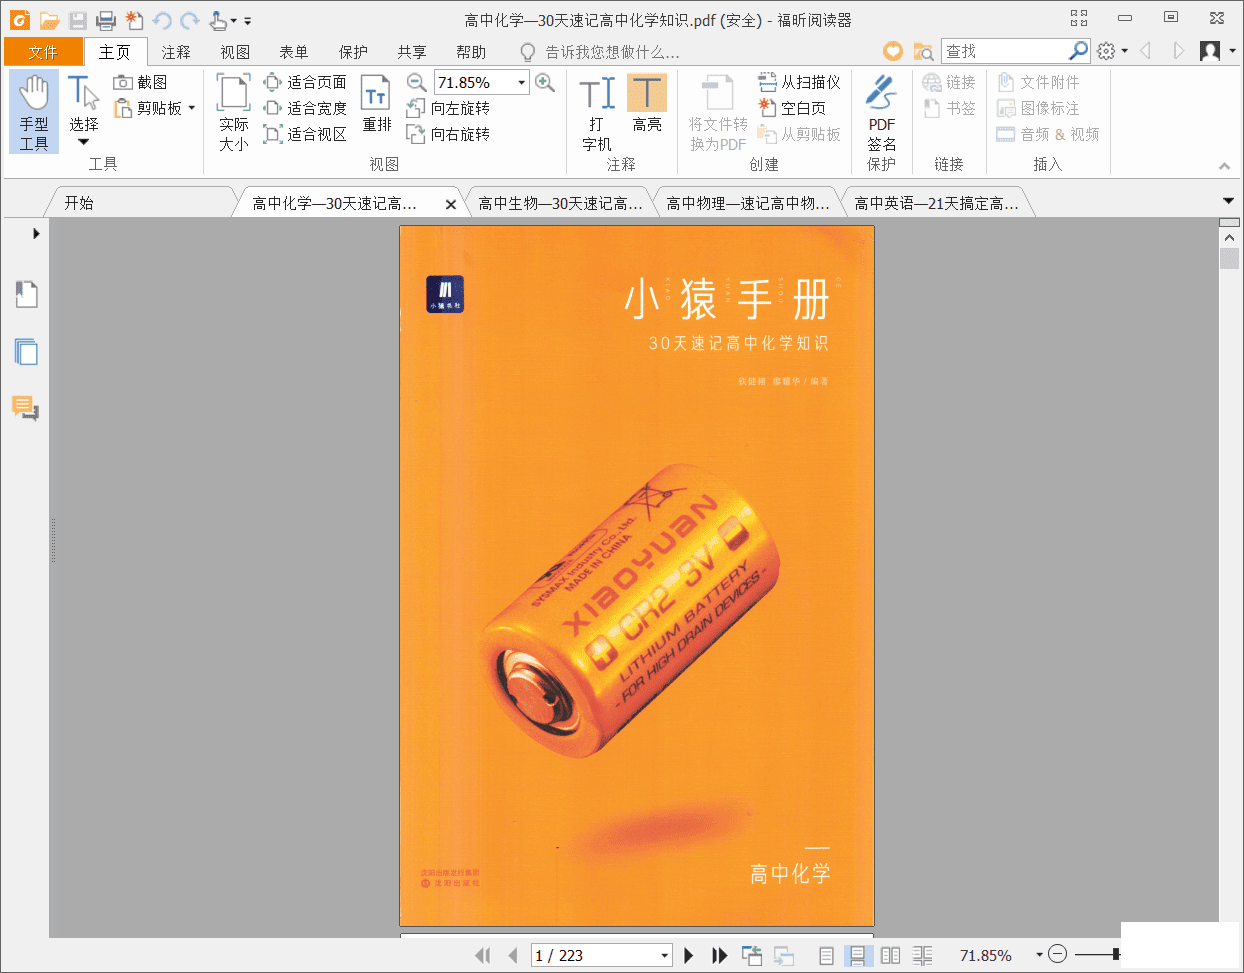The width and height of the screenshot is (1244, 973).
Task: Close the 高中化学 document tab
Action: pyautogui.click(x=450, y=204)
